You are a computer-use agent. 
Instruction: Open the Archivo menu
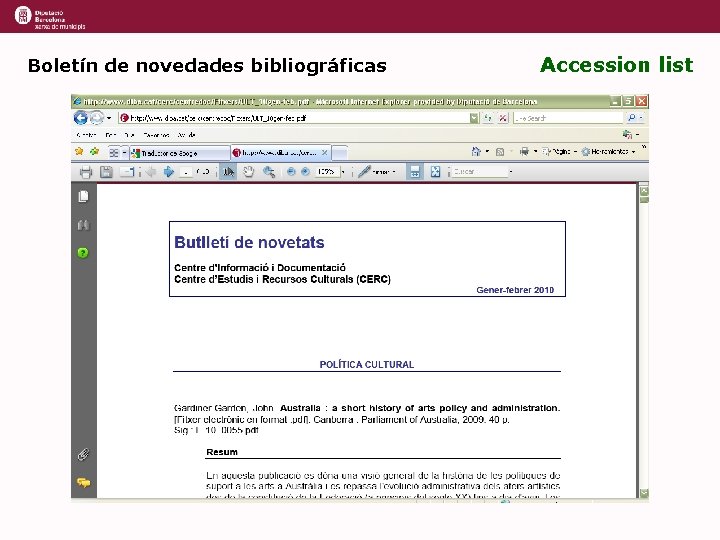coord(86,135)
